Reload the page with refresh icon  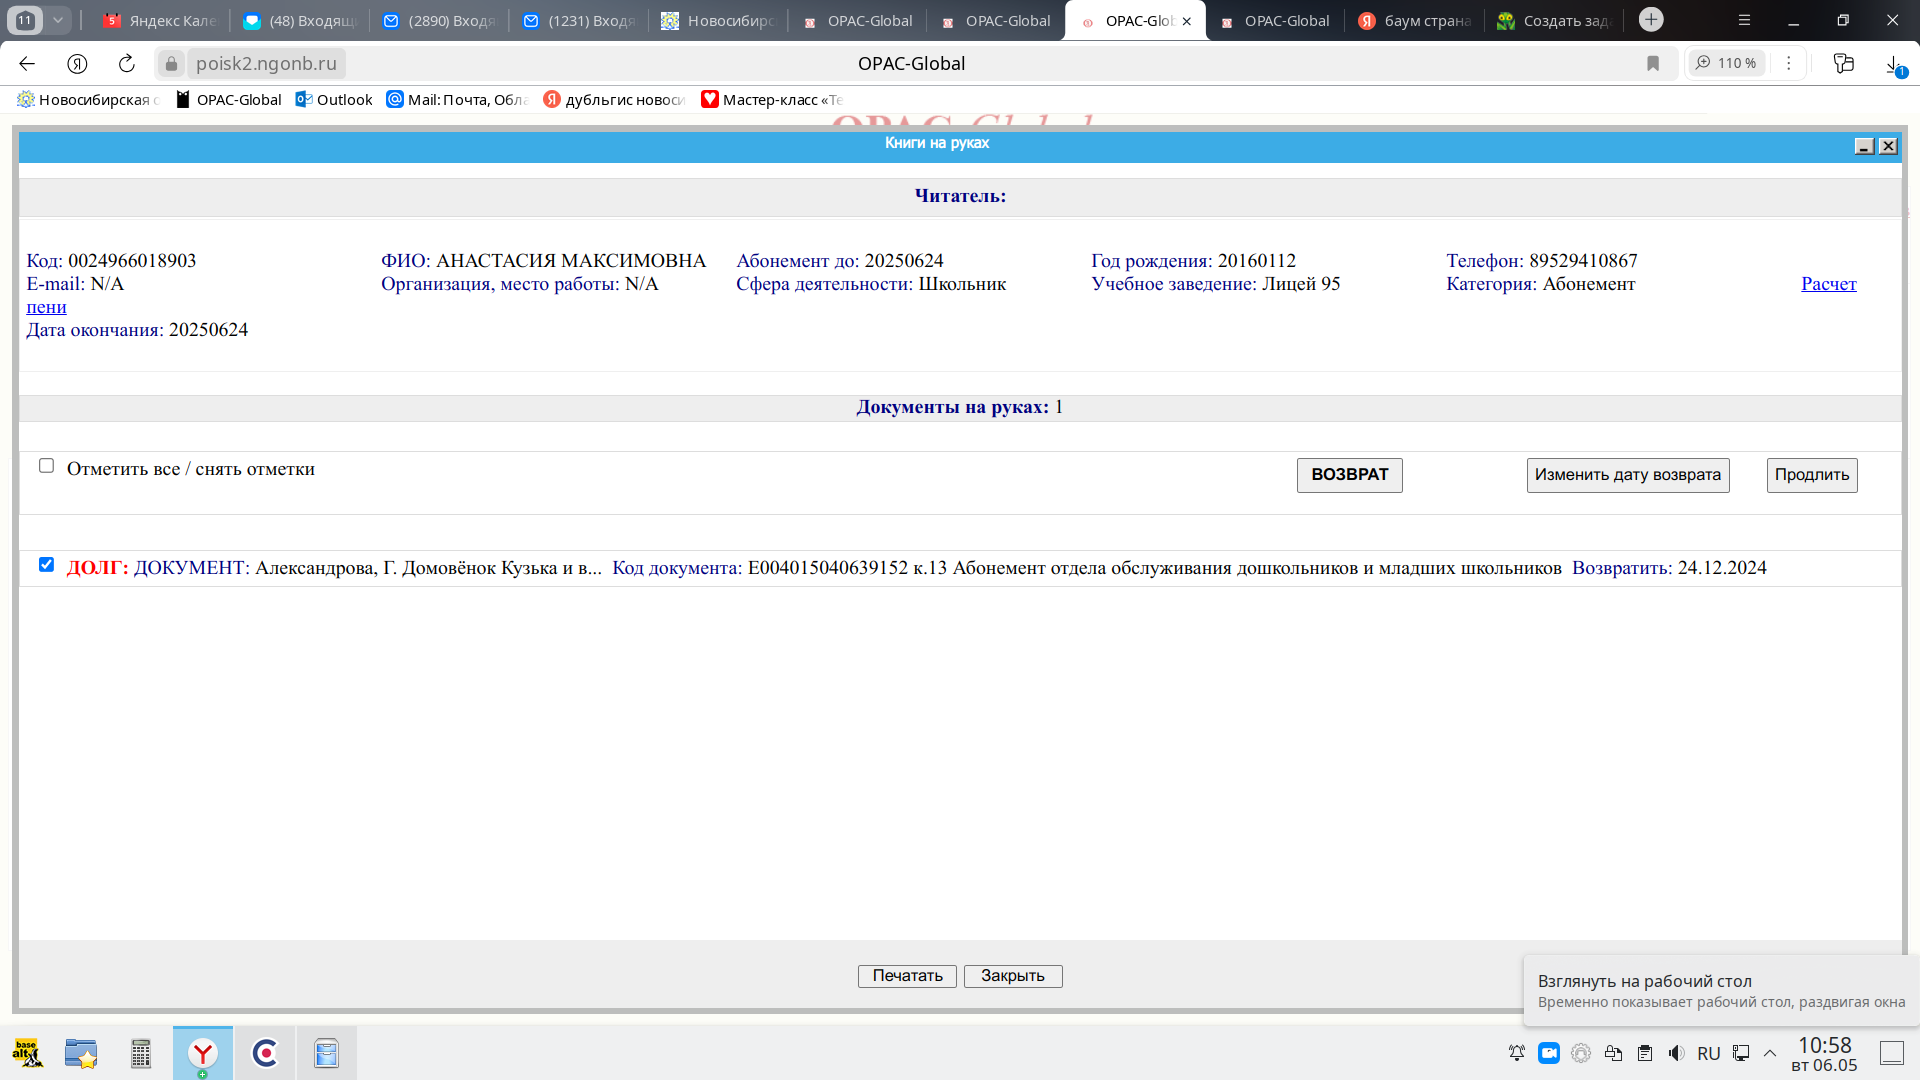[x=126, y=63]
